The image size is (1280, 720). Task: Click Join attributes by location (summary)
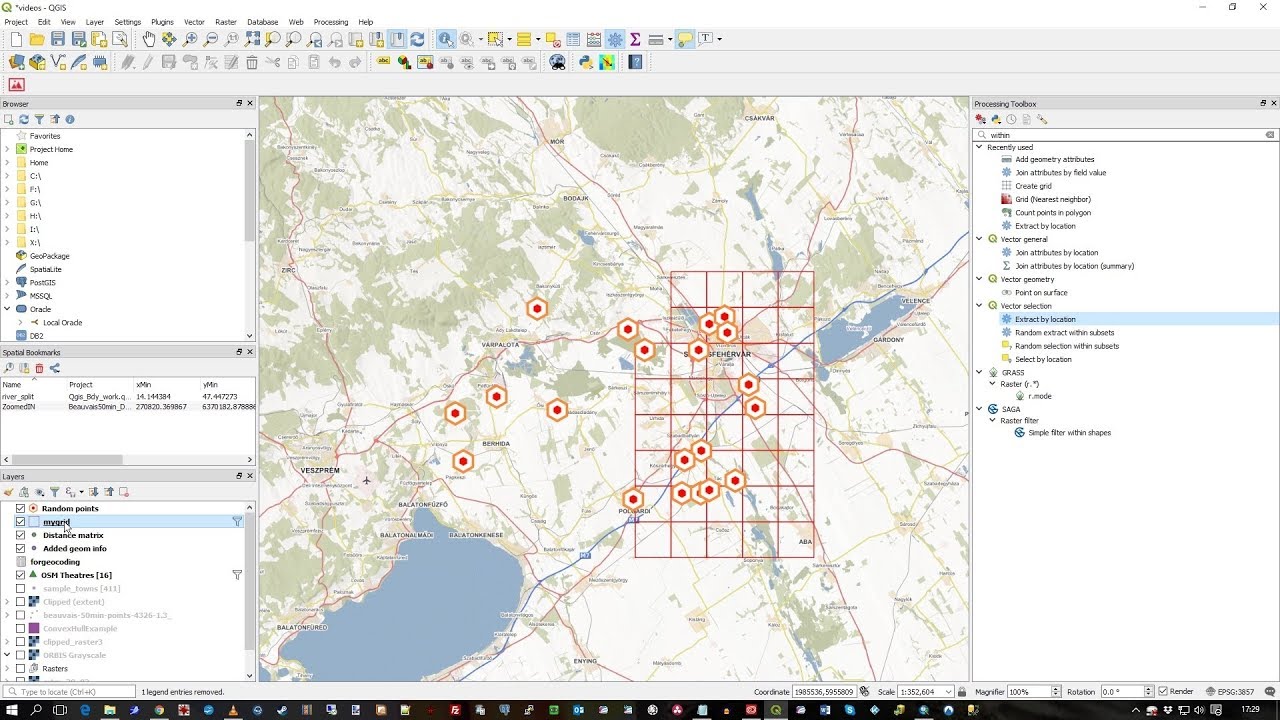coord(1074,266)
